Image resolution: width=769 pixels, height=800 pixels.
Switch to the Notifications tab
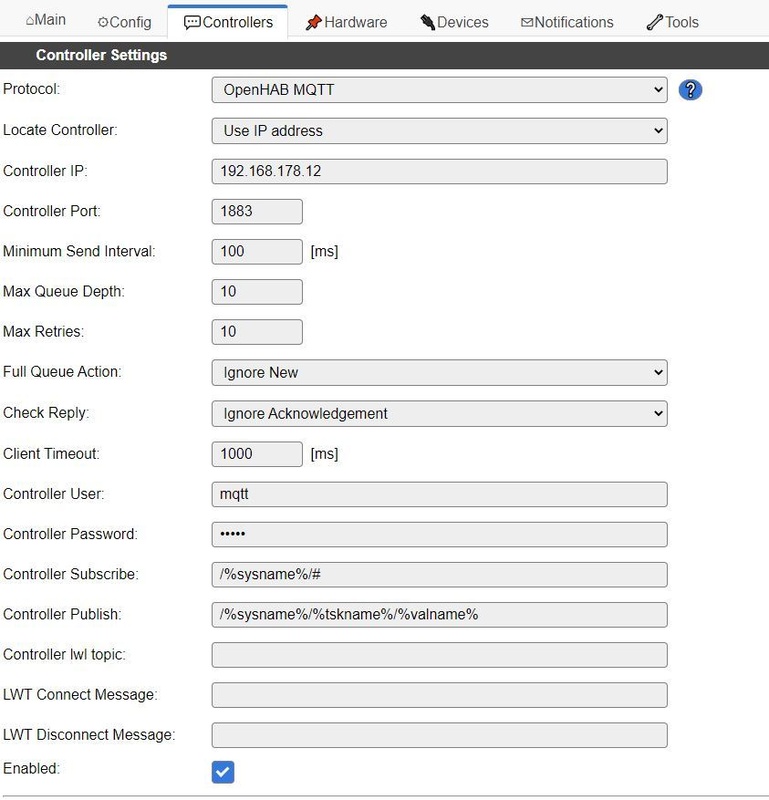(x=567, y=22)
